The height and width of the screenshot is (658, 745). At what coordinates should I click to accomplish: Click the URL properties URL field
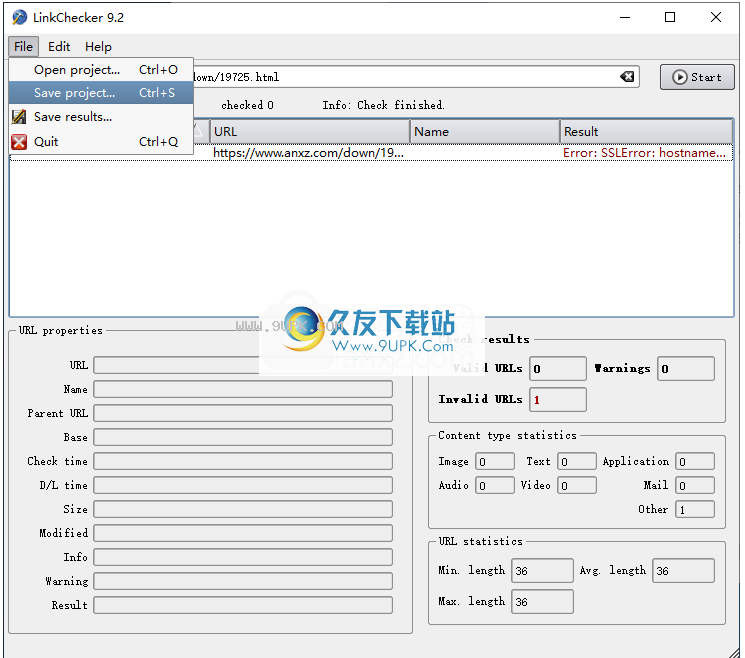(243, 365)
